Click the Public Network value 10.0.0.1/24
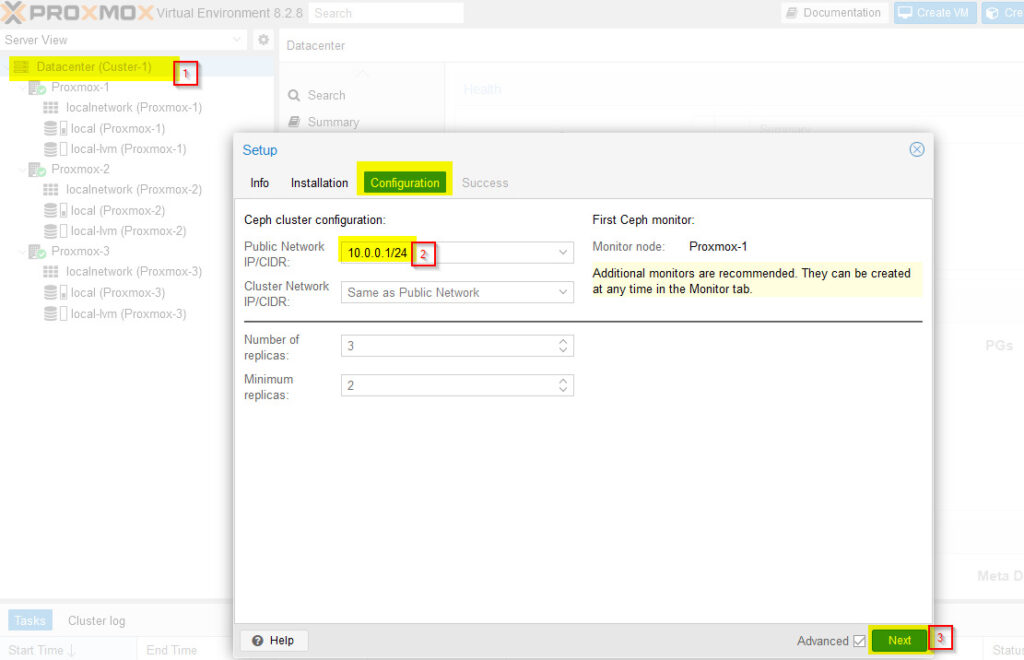 377,253
